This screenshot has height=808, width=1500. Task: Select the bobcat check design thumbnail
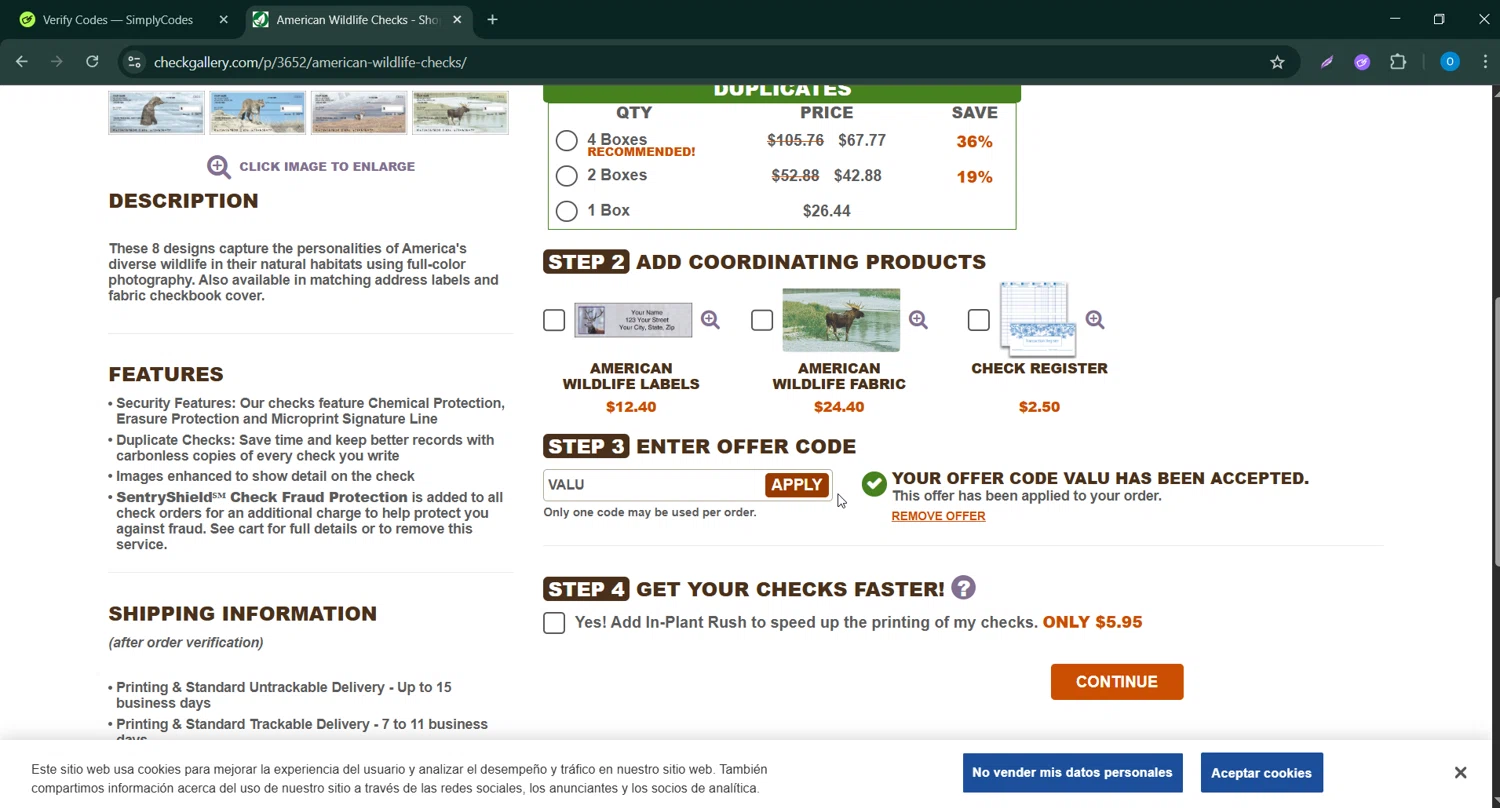point(258,113)
